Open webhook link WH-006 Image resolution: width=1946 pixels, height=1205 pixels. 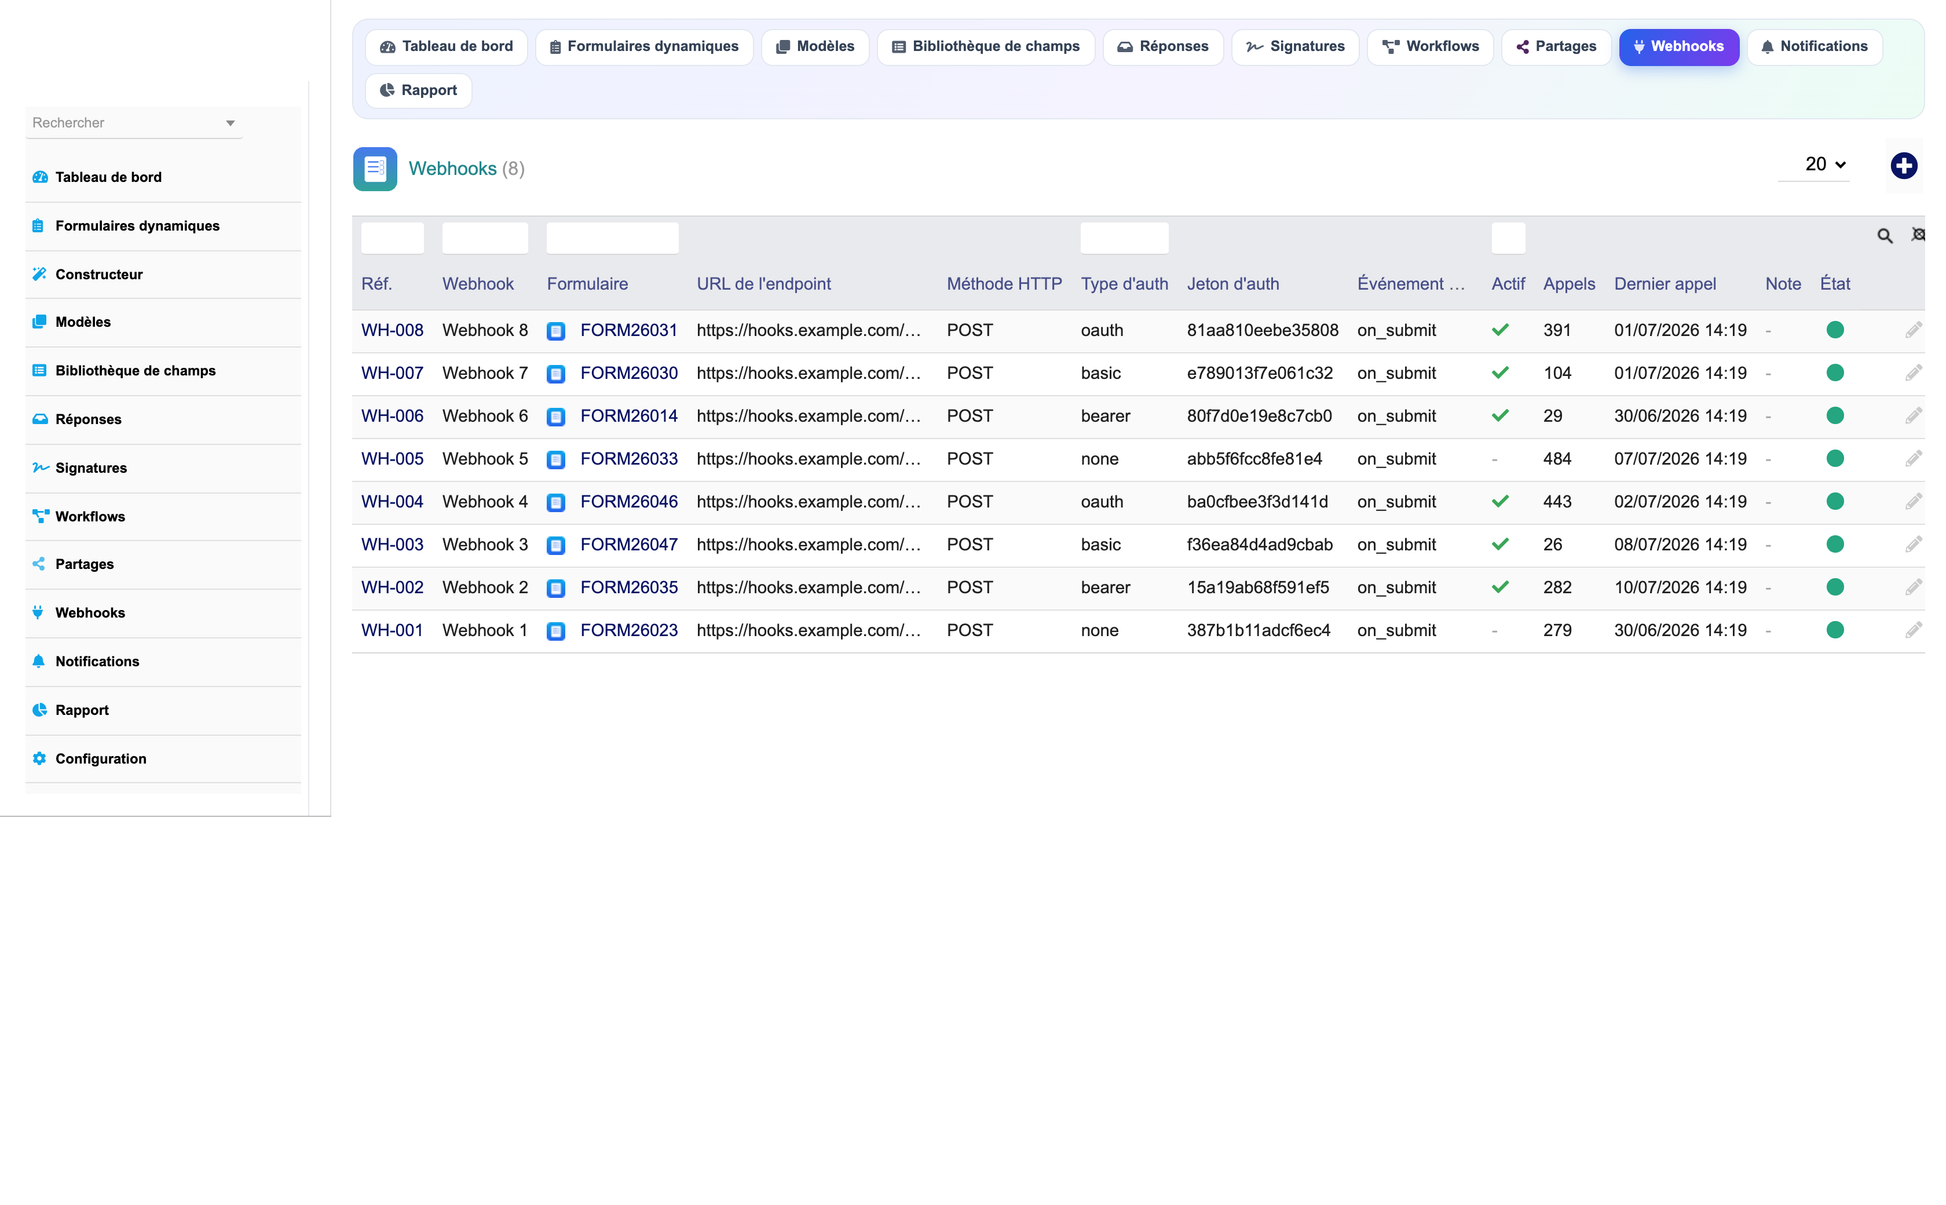392,417
